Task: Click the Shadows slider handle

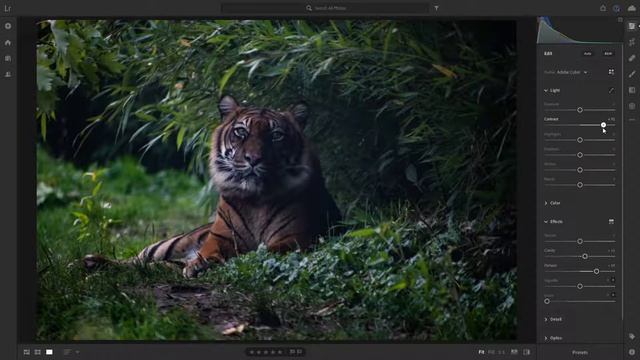Action: (x=580, y=155)
